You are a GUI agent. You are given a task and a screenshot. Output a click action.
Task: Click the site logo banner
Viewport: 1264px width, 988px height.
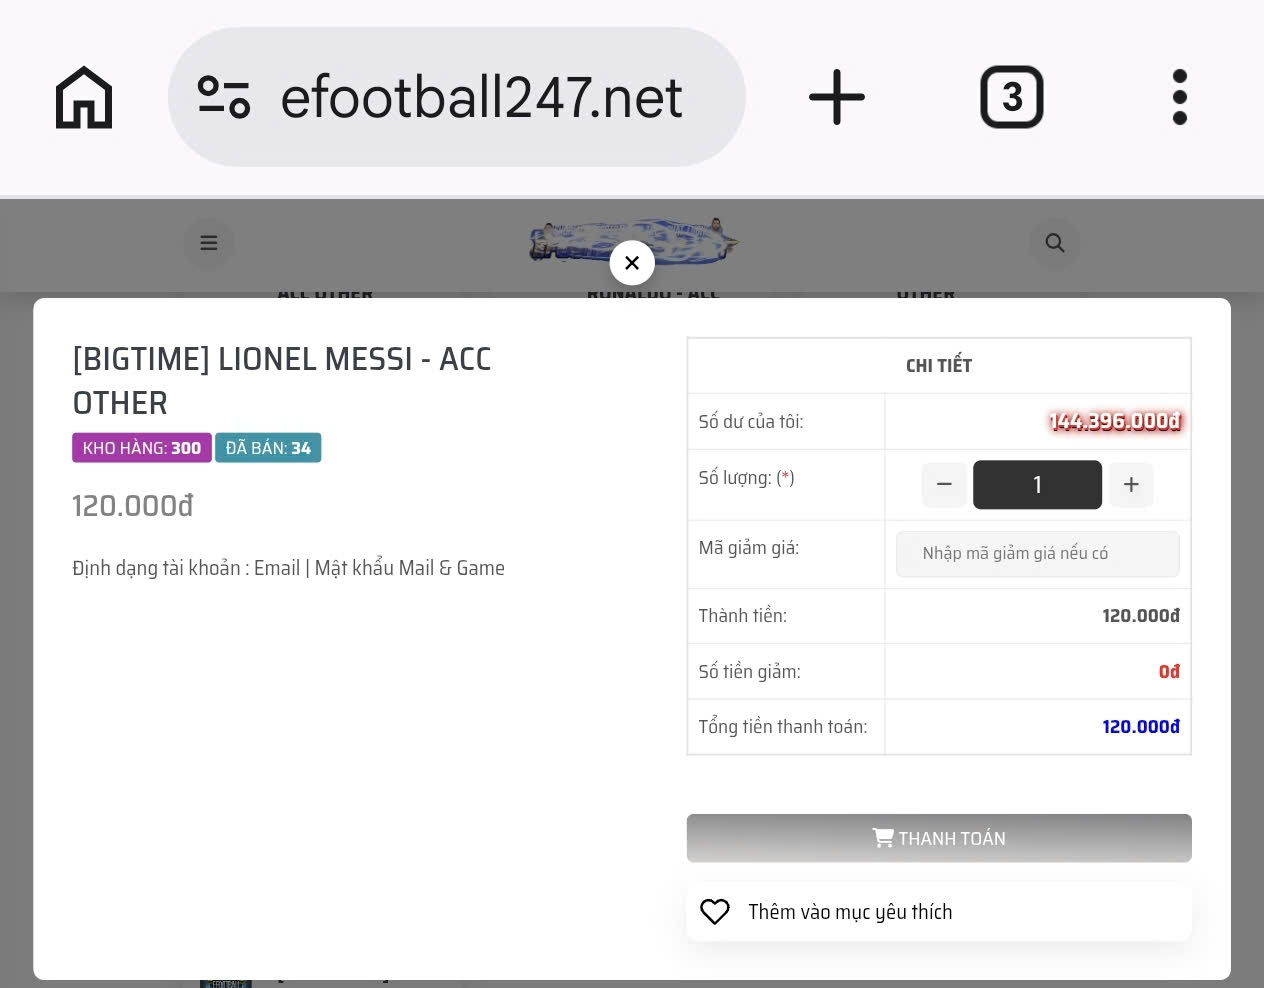(633, 241)
